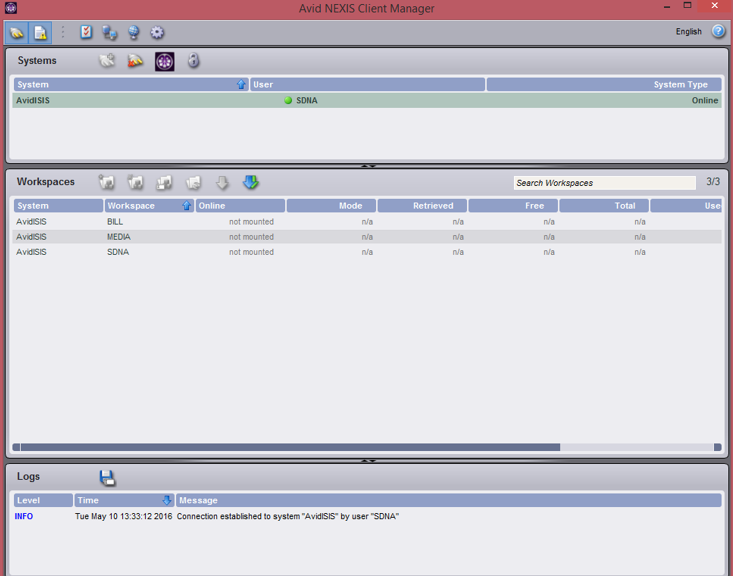733x576 pixels.
Task: Click 'not mounted' status for MEDIA
Action: pyautogui.click(x=251, y=237)
